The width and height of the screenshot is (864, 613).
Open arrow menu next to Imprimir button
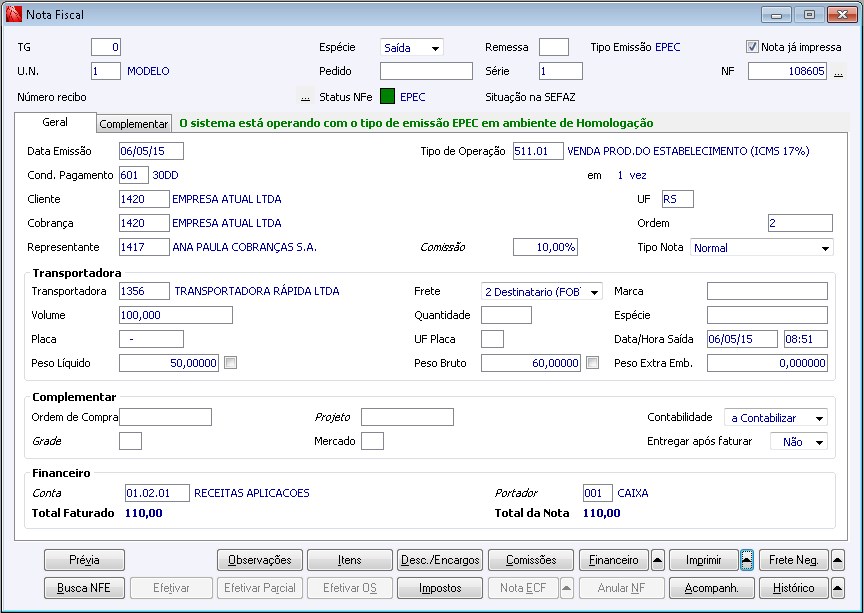[747, 560]
